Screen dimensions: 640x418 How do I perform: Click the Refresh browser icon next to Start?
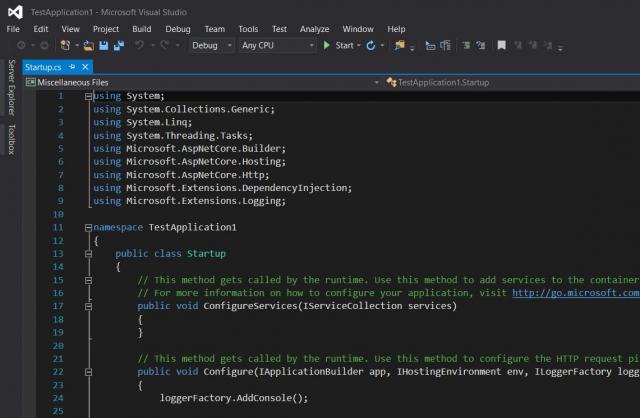[x=370, y=45]
